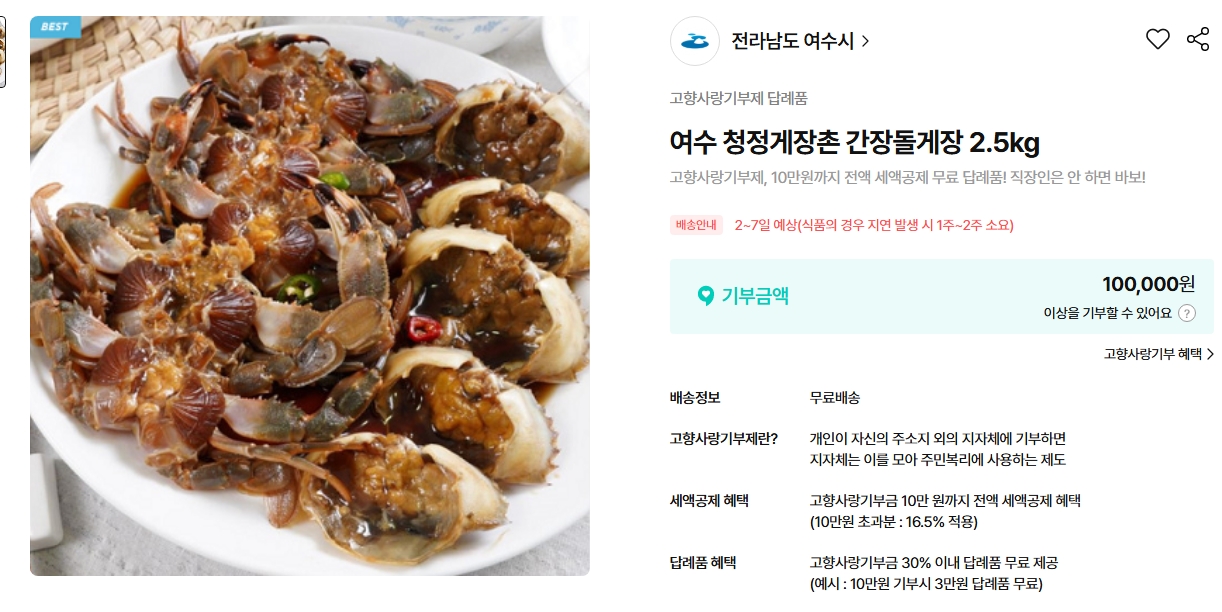Click the 배송정보 row label

point(694,398)
